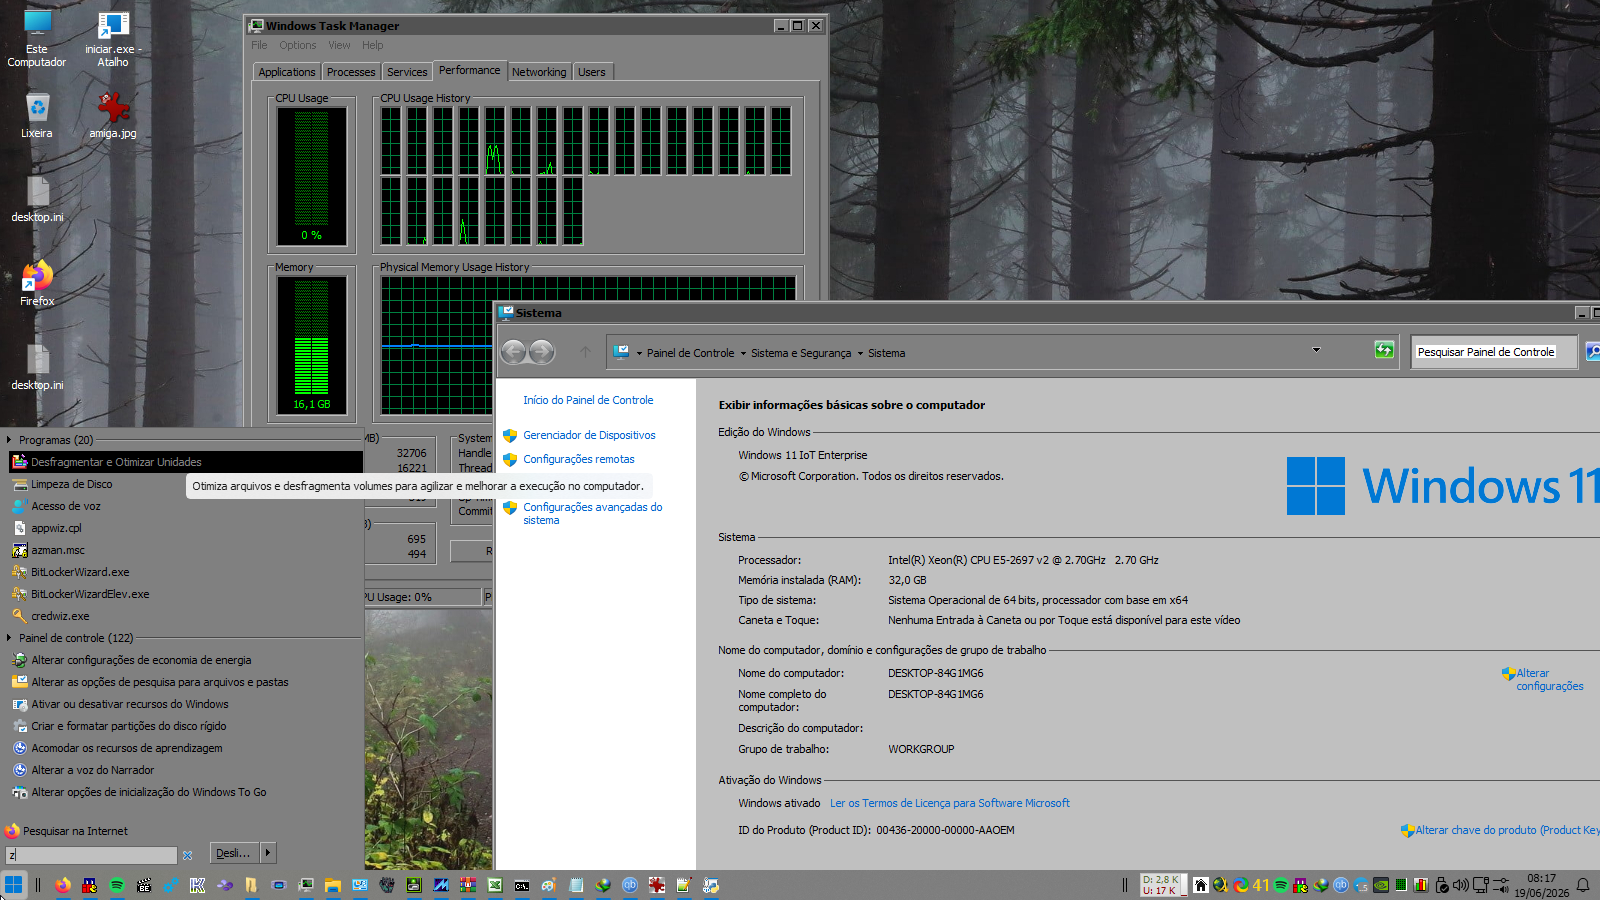Viewport: 1600px width, 900px height.
Task: Click the Pesquisar Painel de Controle search box
Action: (x=1493, y=352)
